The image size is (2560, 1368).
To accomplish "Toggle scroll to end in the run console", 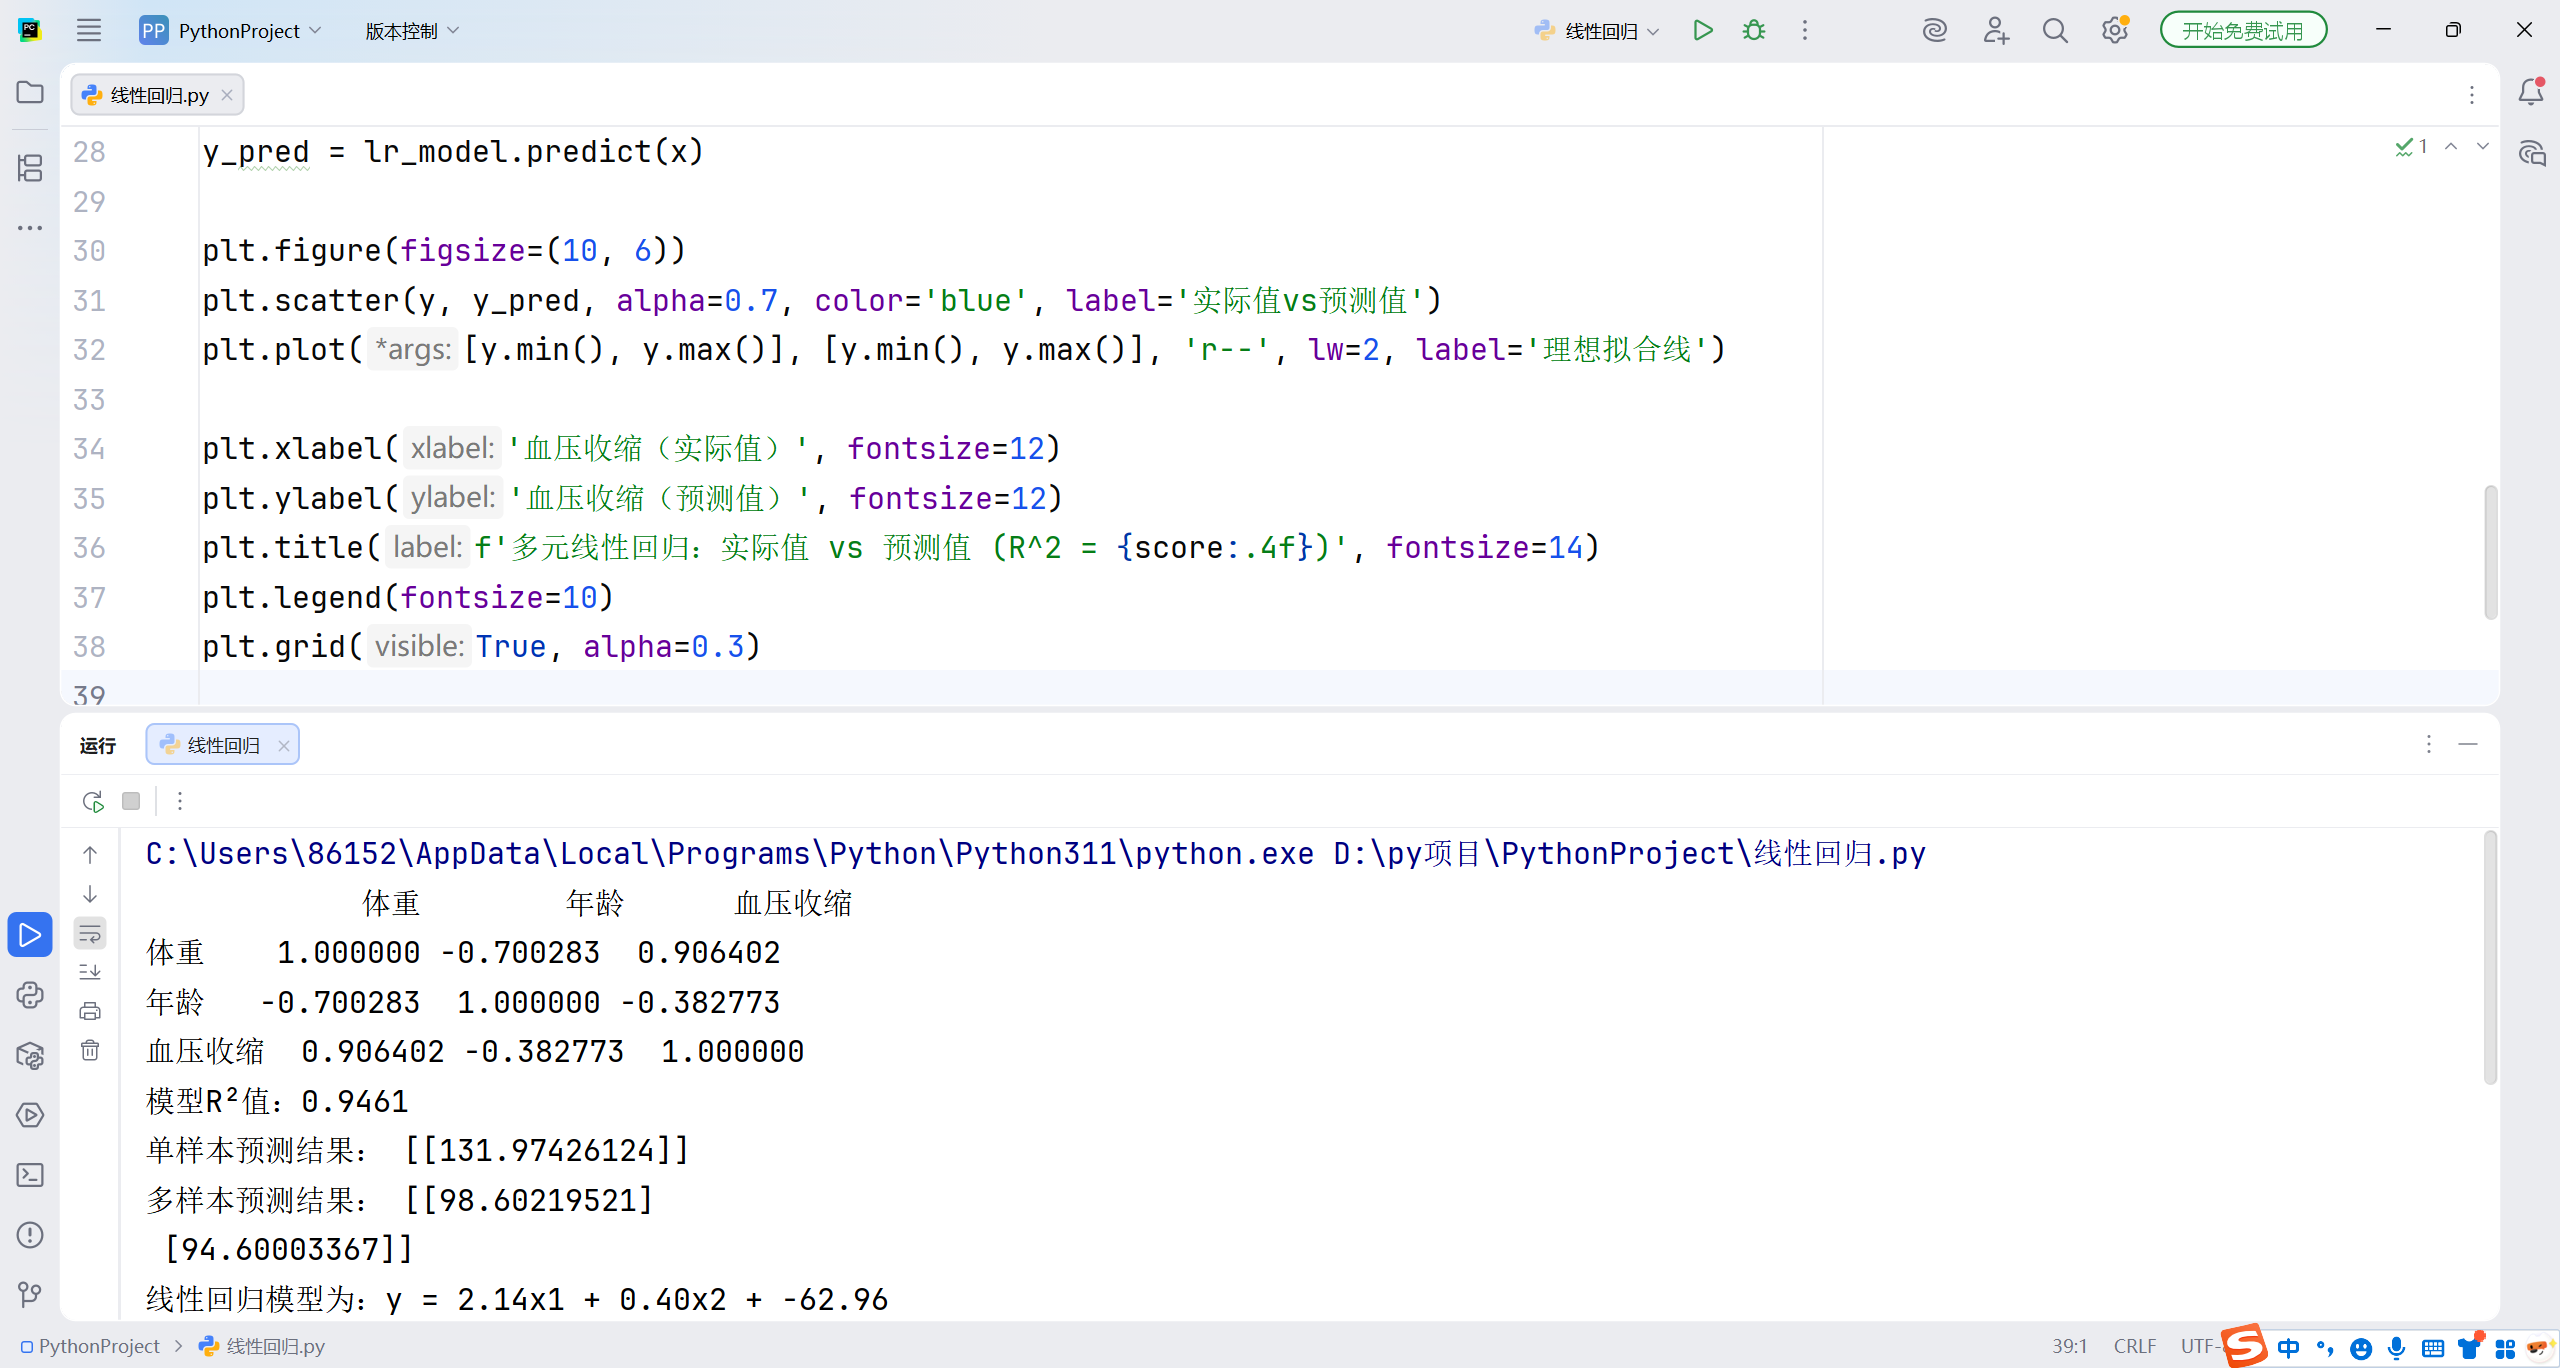I will pos(90,972).
